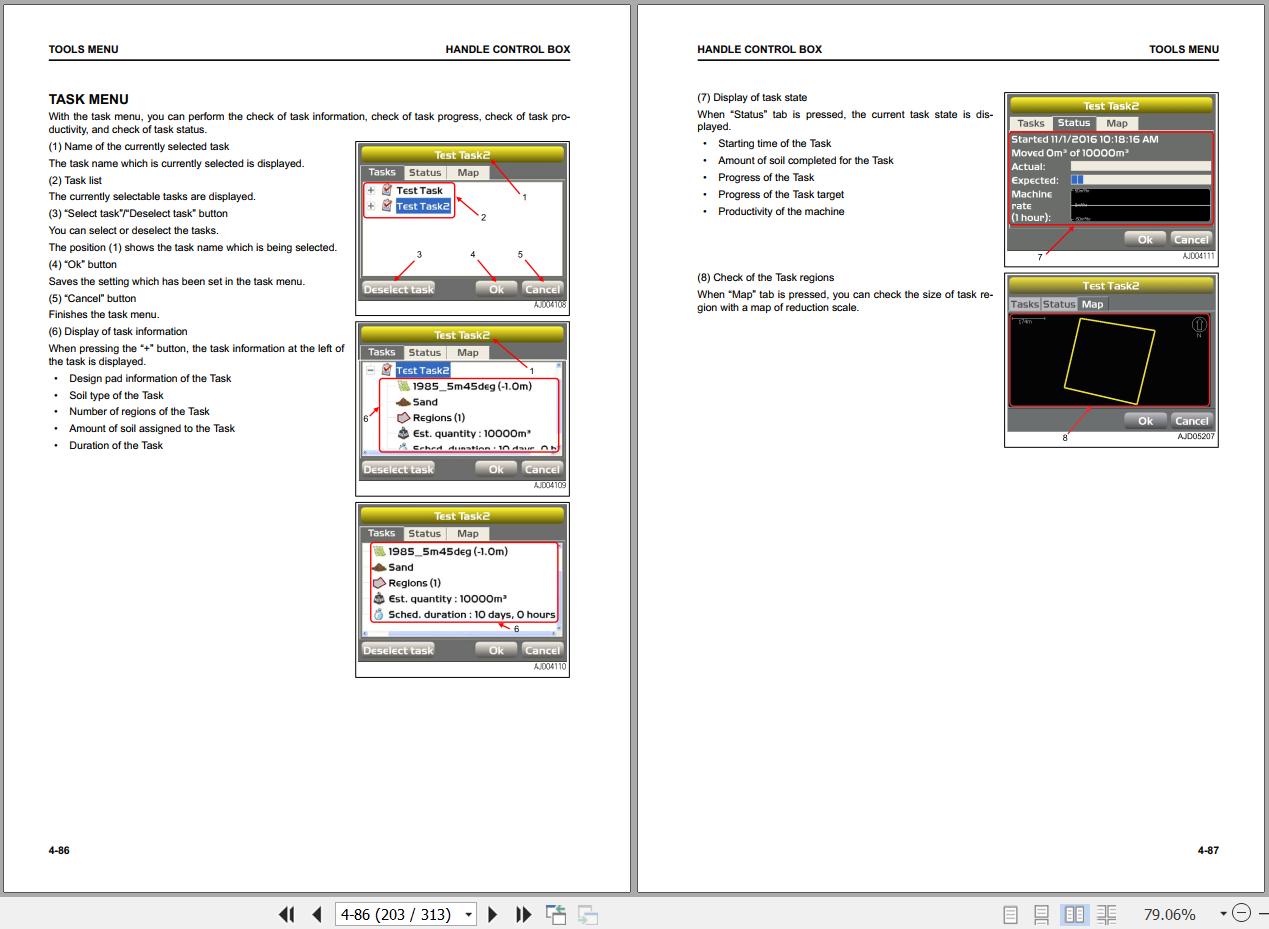Go to the next page
Image resolution: width=1269 pixels, height=929 pixels.
click(x=493, y=914)
